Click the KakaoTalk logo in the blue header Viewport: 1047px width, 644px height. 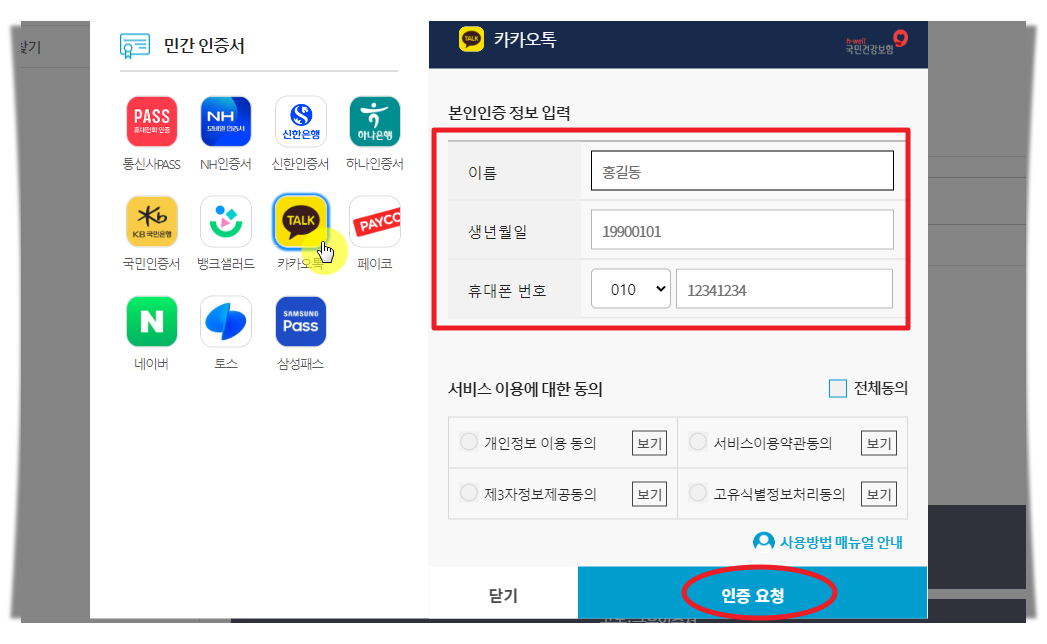pos(471,39)
